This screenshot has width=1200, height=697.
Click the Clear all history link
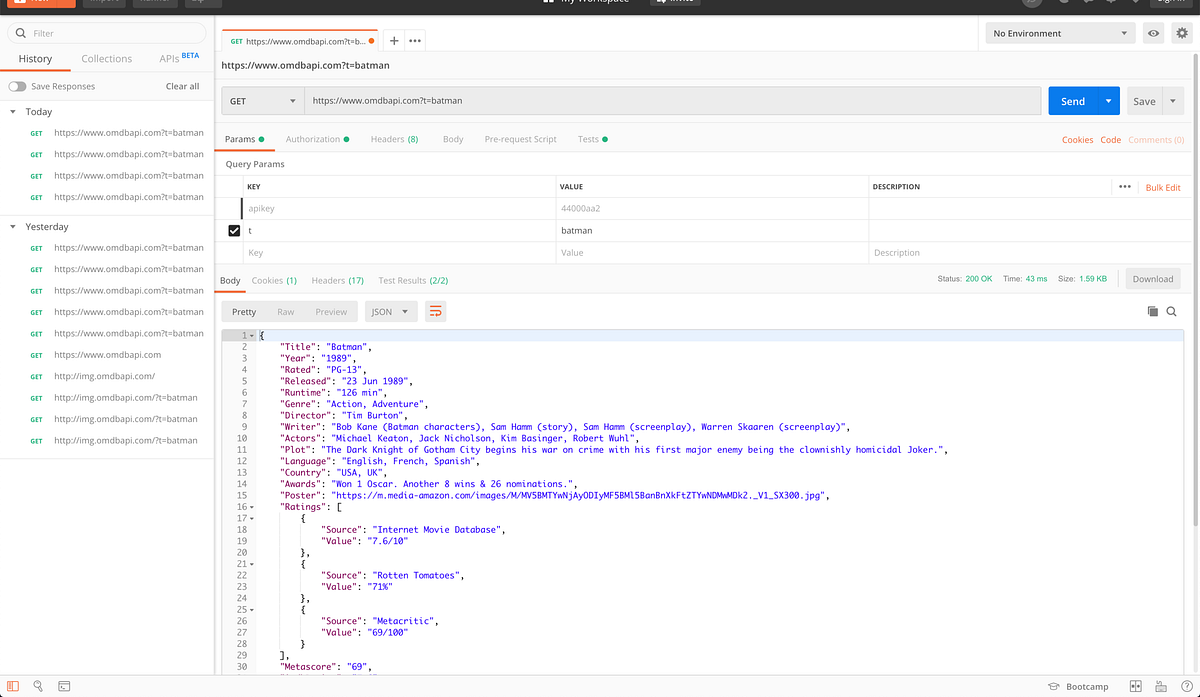tap(182, 86)
